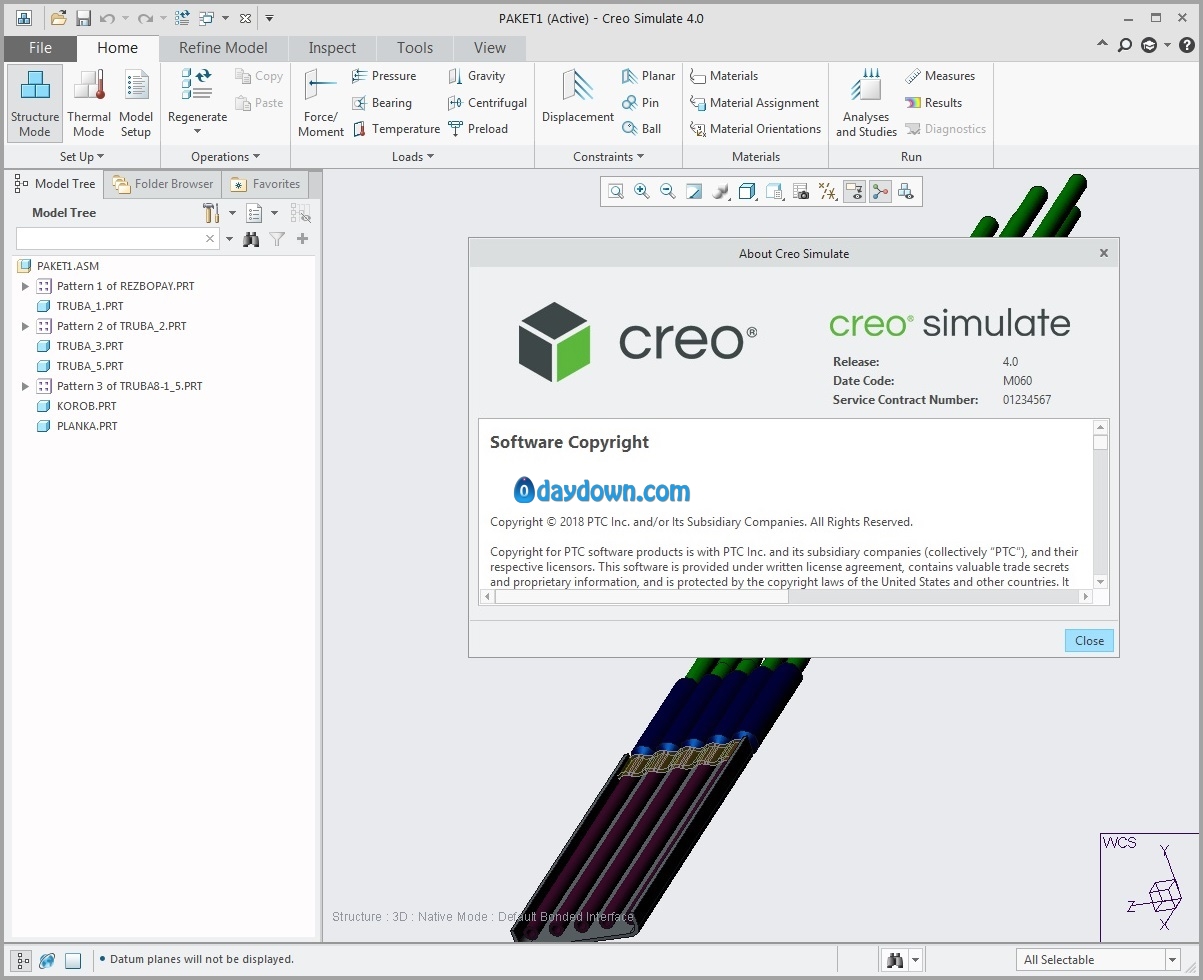
Task: Click the Zoom In icon in graphics toolbar
Action: click(x=642, y=192)
